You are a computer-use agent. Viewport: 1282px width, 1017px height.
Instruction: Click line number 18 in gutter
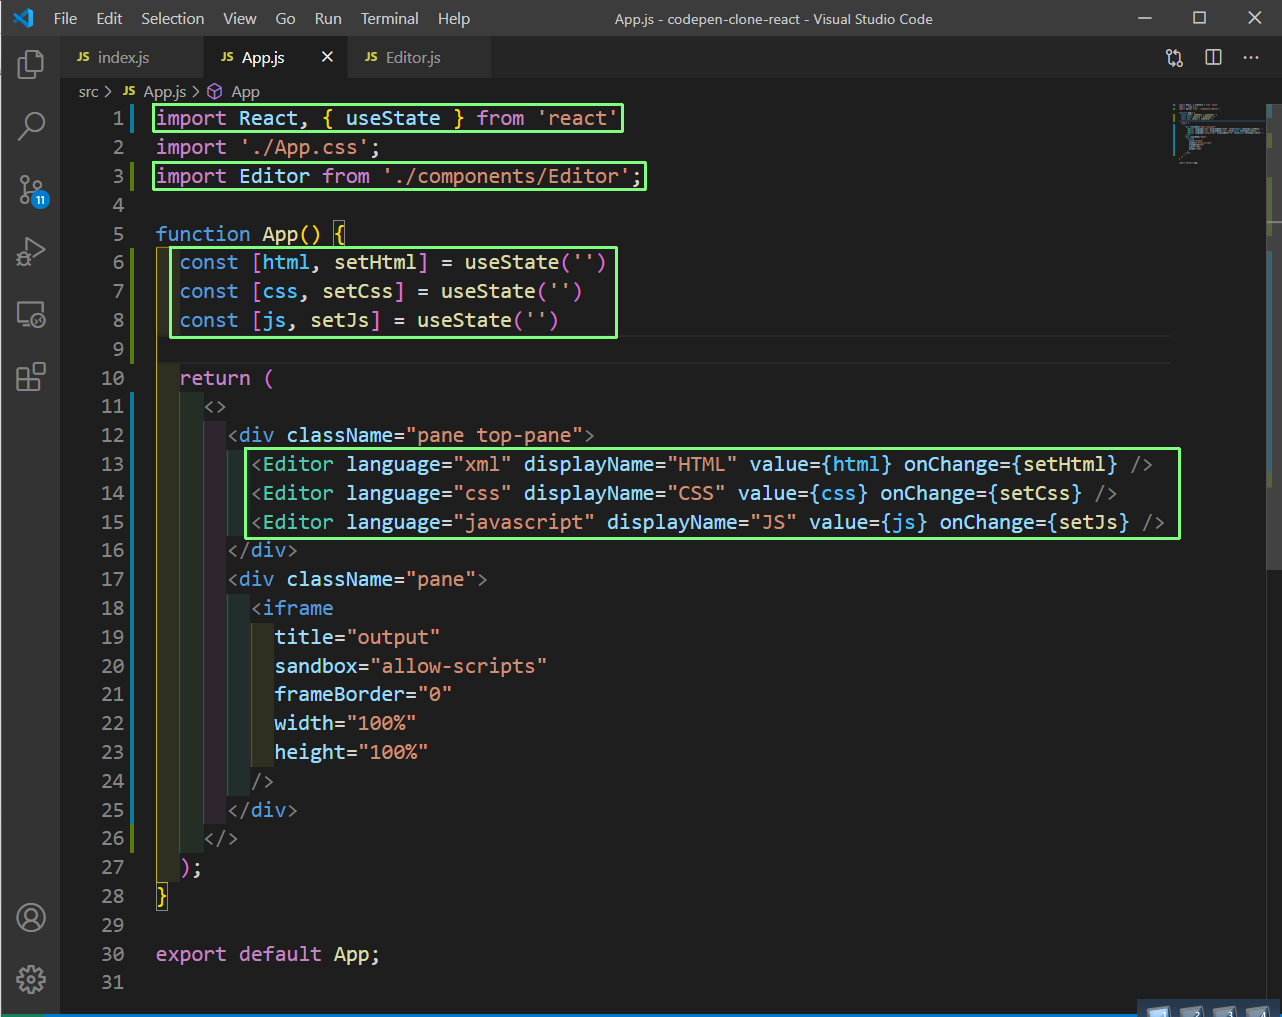(x=113, y=608)
